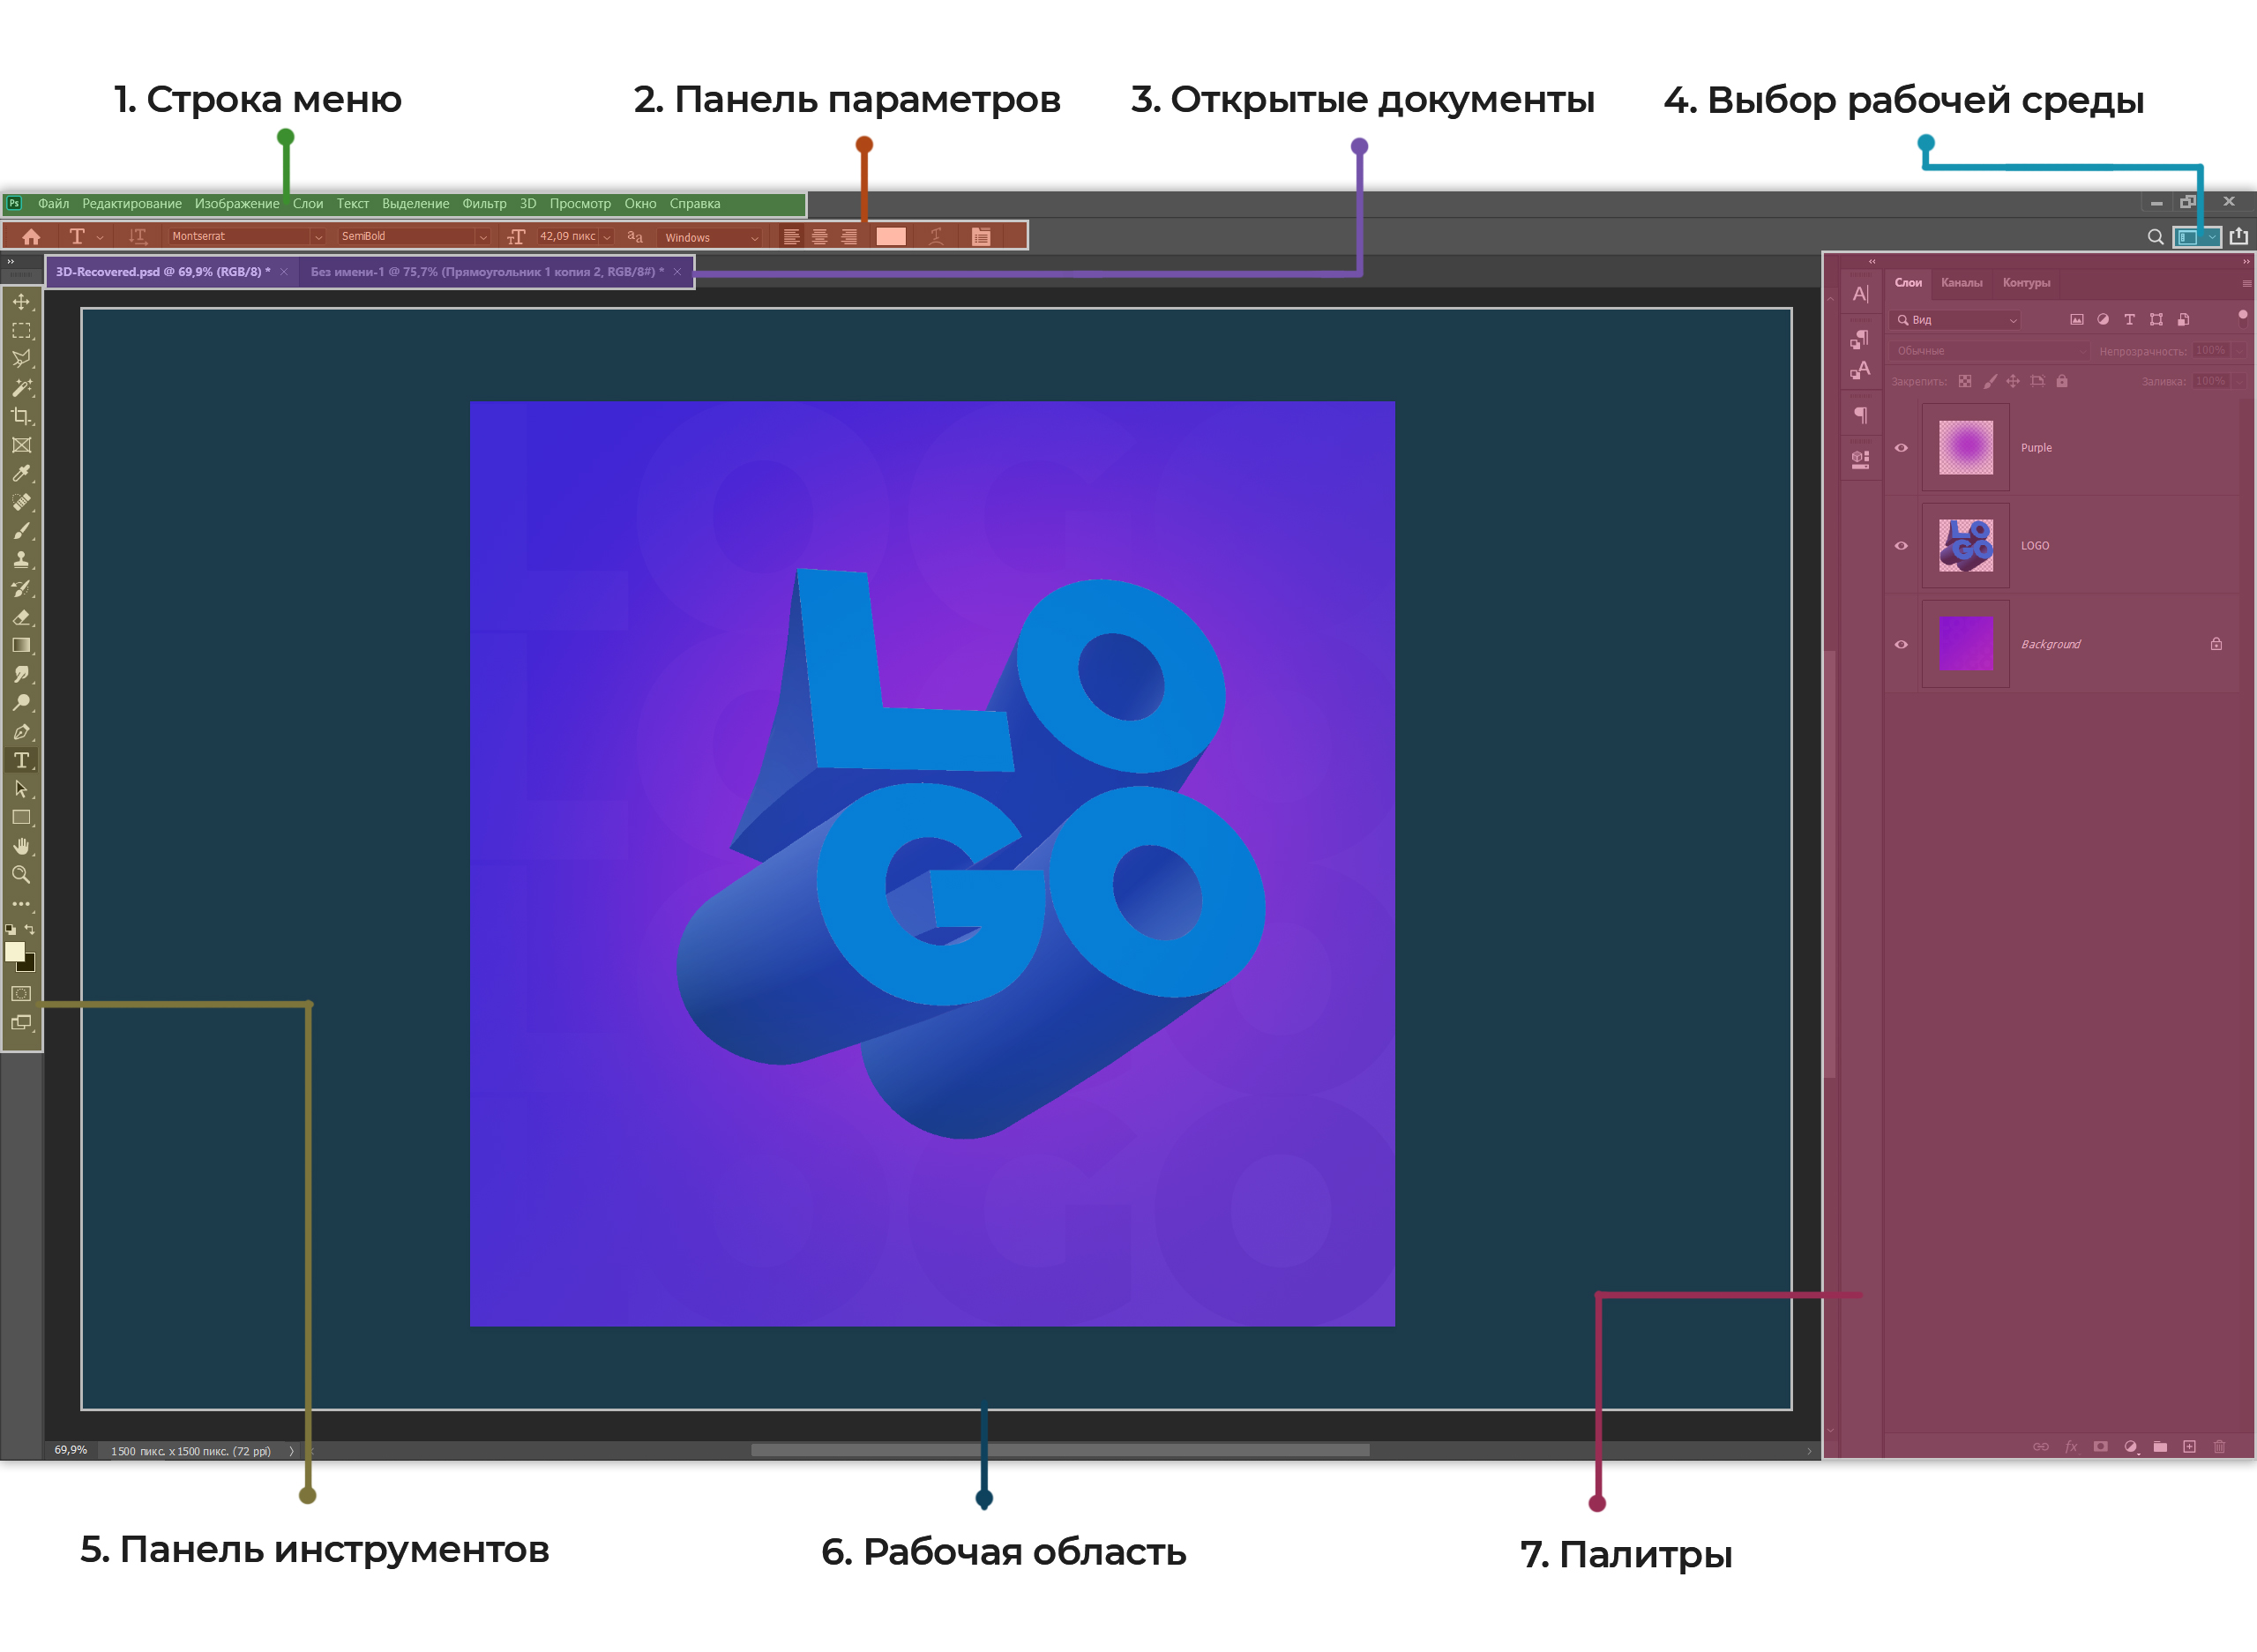Open the Фильтр menu
Image resolution: width=2257 pixels, height=1652 pixels.
coord(484,204)
